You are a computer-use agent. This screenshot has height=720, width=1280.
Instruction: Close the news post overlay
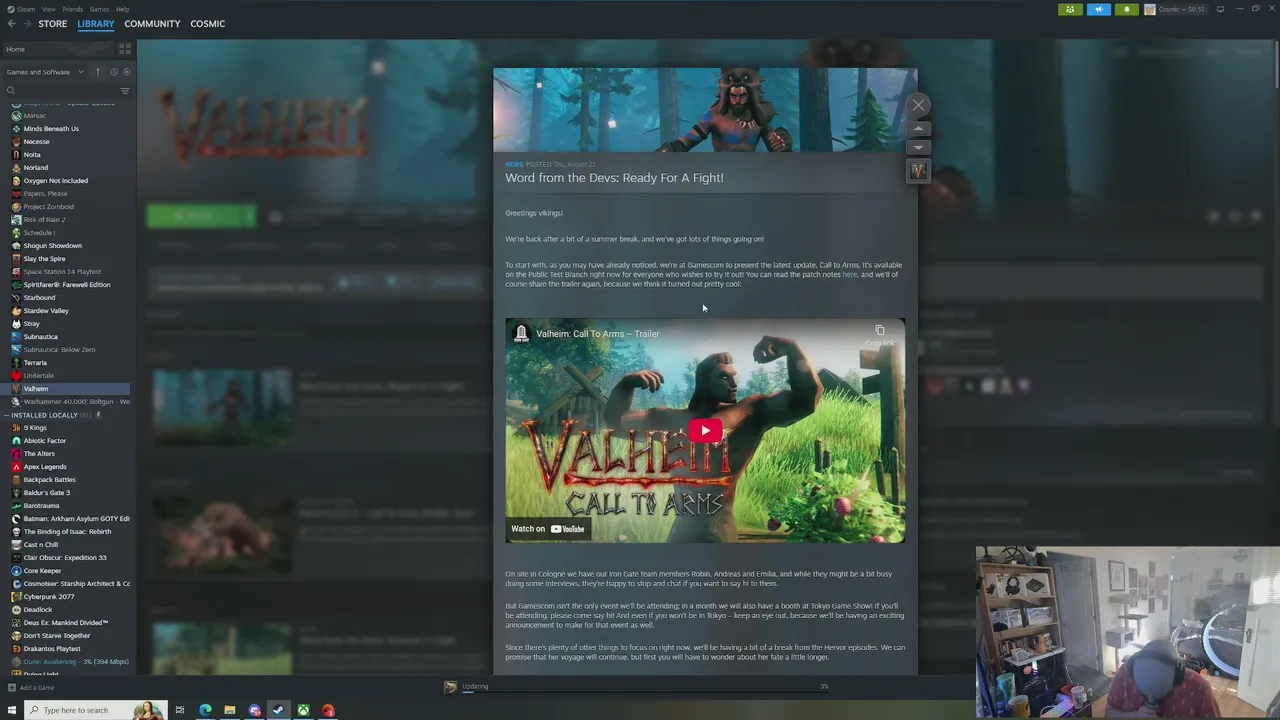coord(918,105)
